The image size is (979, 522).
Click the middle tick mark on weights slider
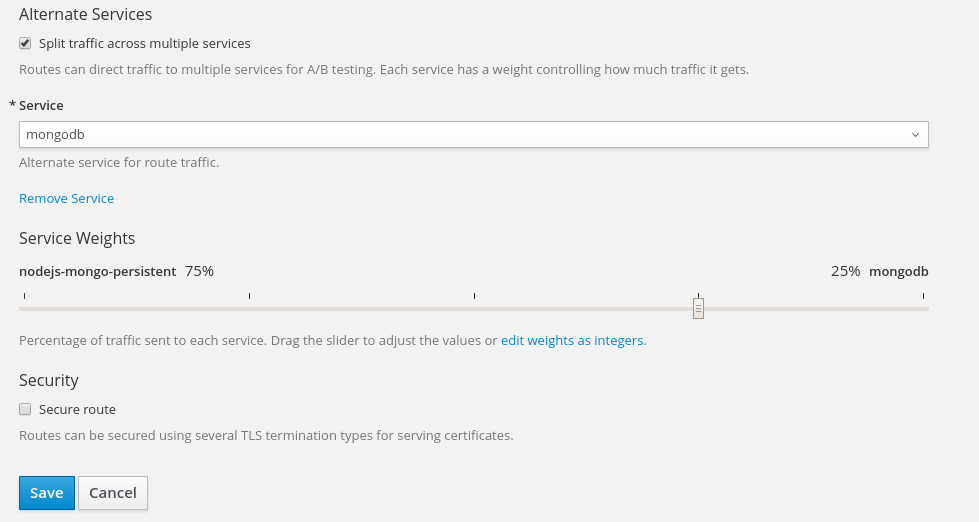tap(474, 296)
